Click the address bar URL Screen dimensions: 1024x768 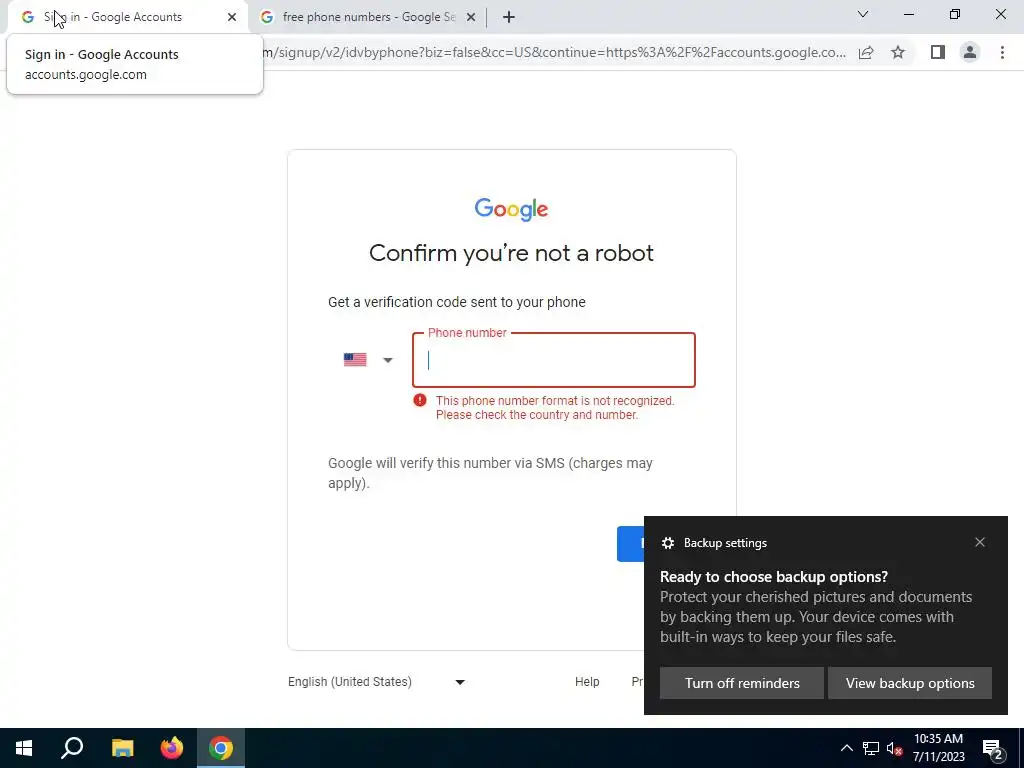(554, 52)
